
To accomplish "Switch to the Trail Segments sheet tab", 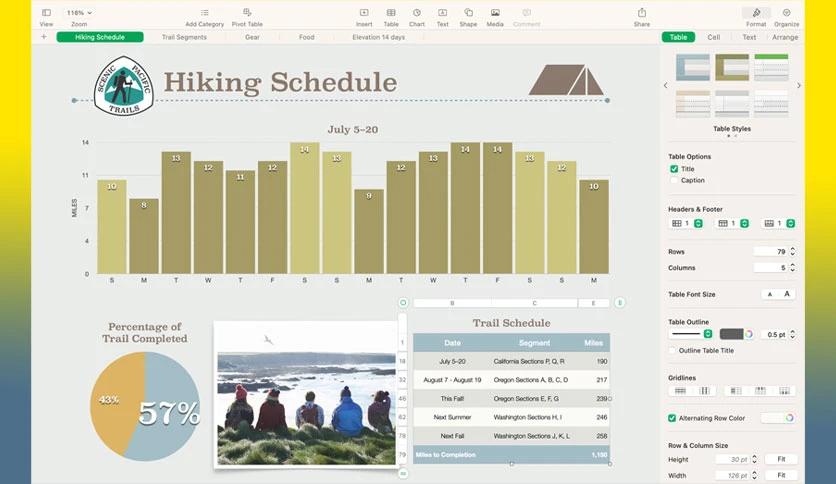I will click(x=184, y=37).
